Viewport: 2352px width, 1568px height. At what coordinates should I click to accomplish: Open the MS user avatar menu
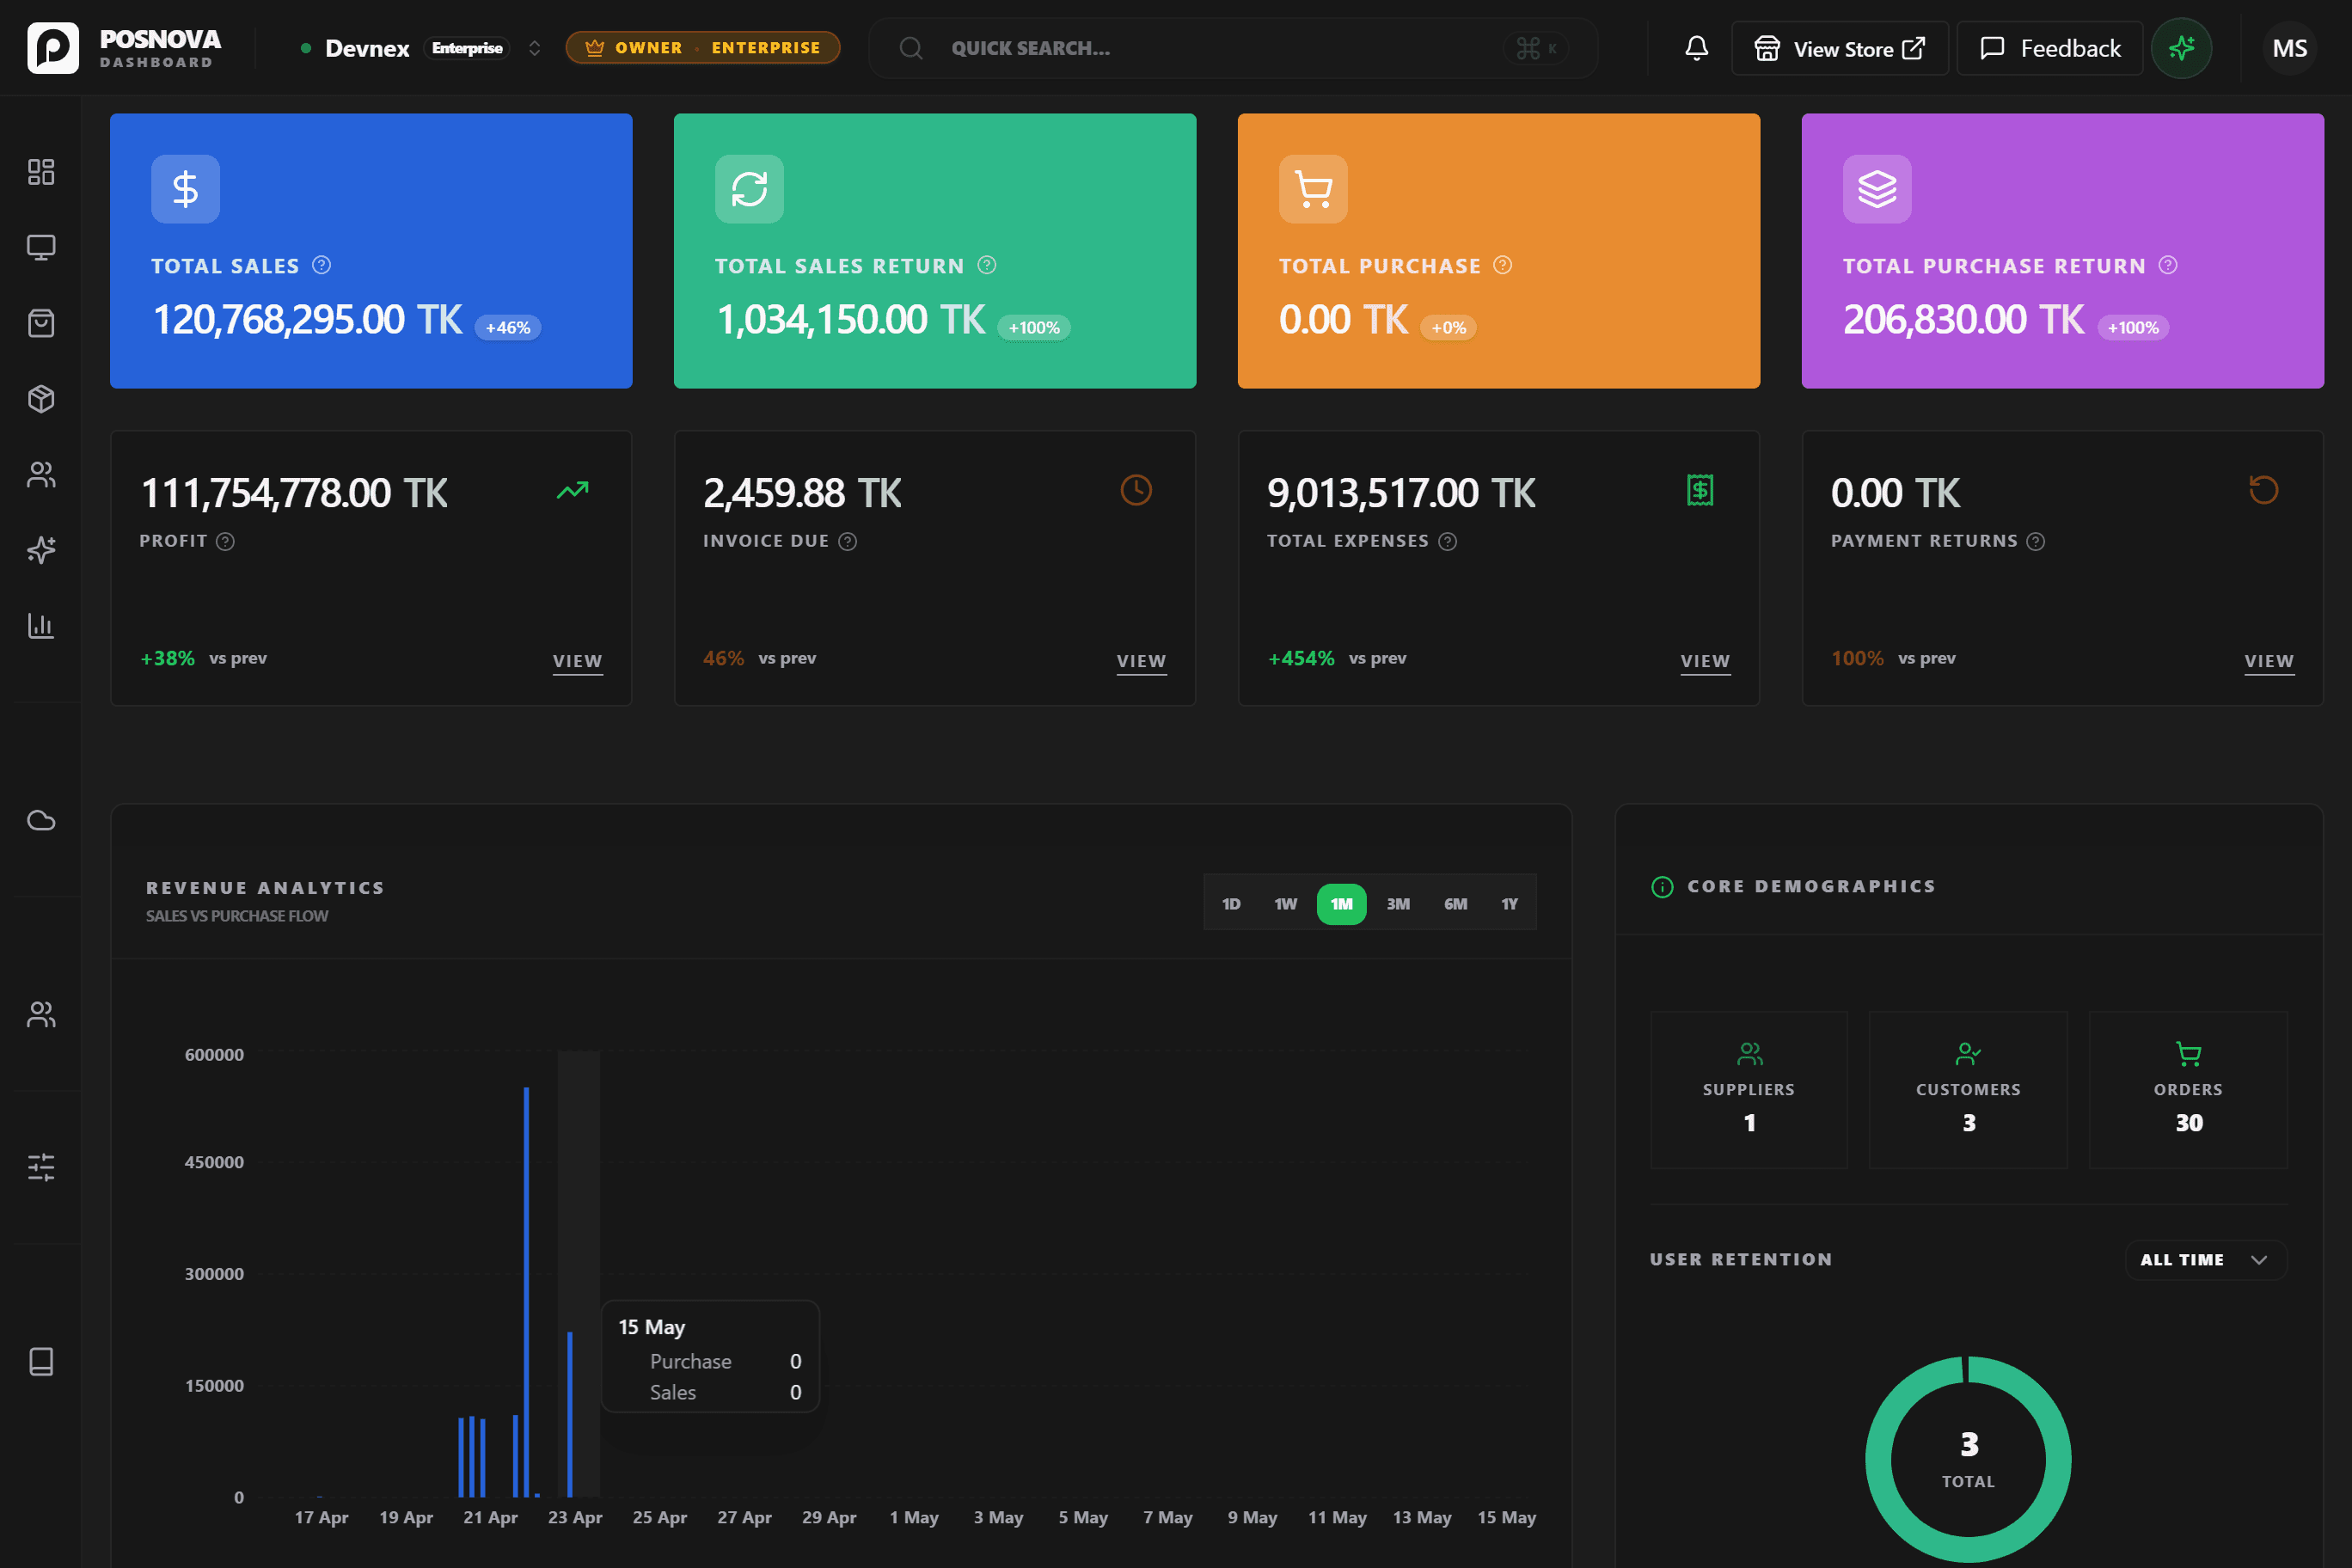(2290, 48)
